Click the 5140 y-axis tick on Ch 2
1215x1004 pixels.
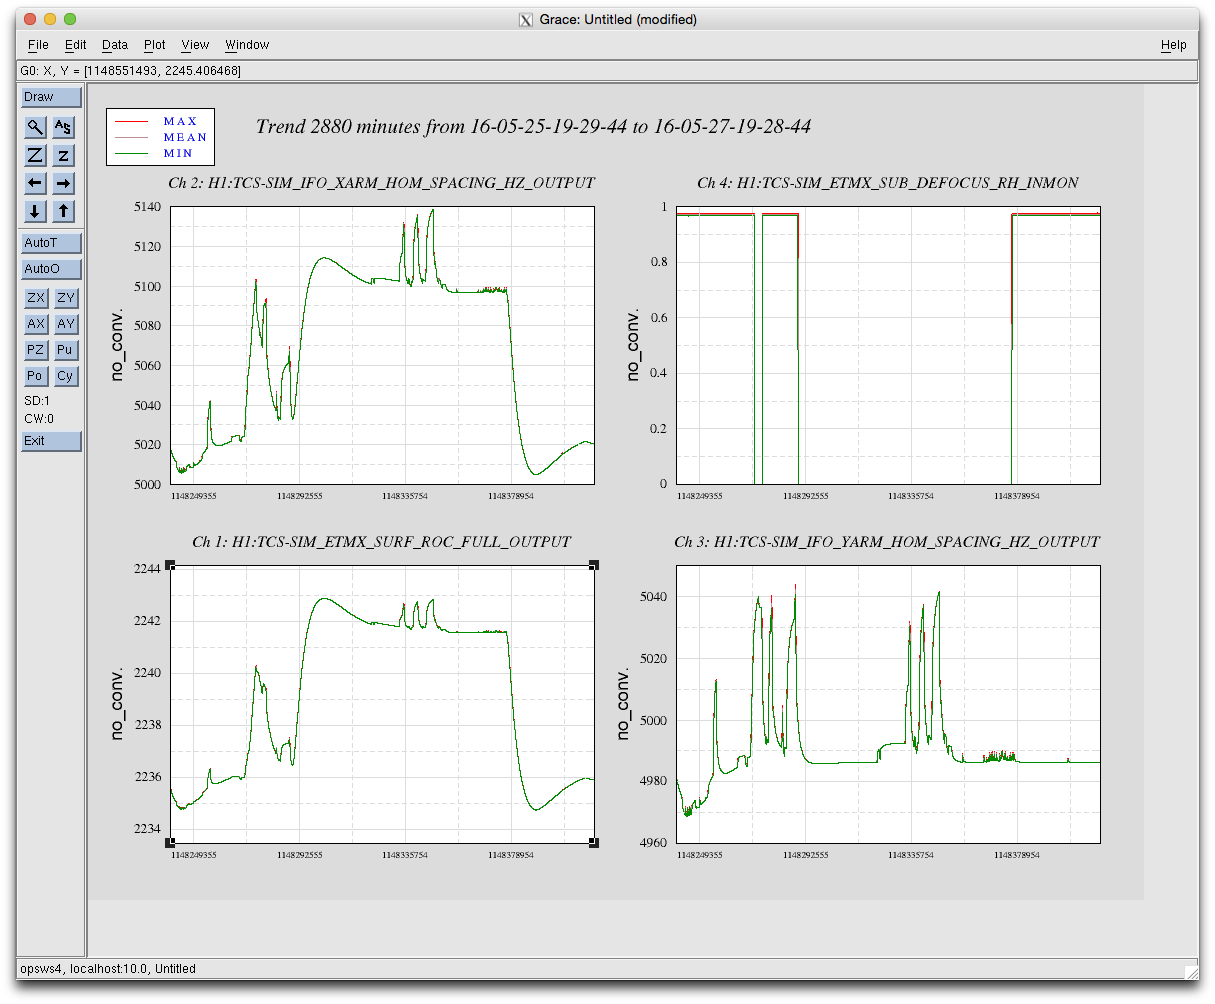point(147,207)
